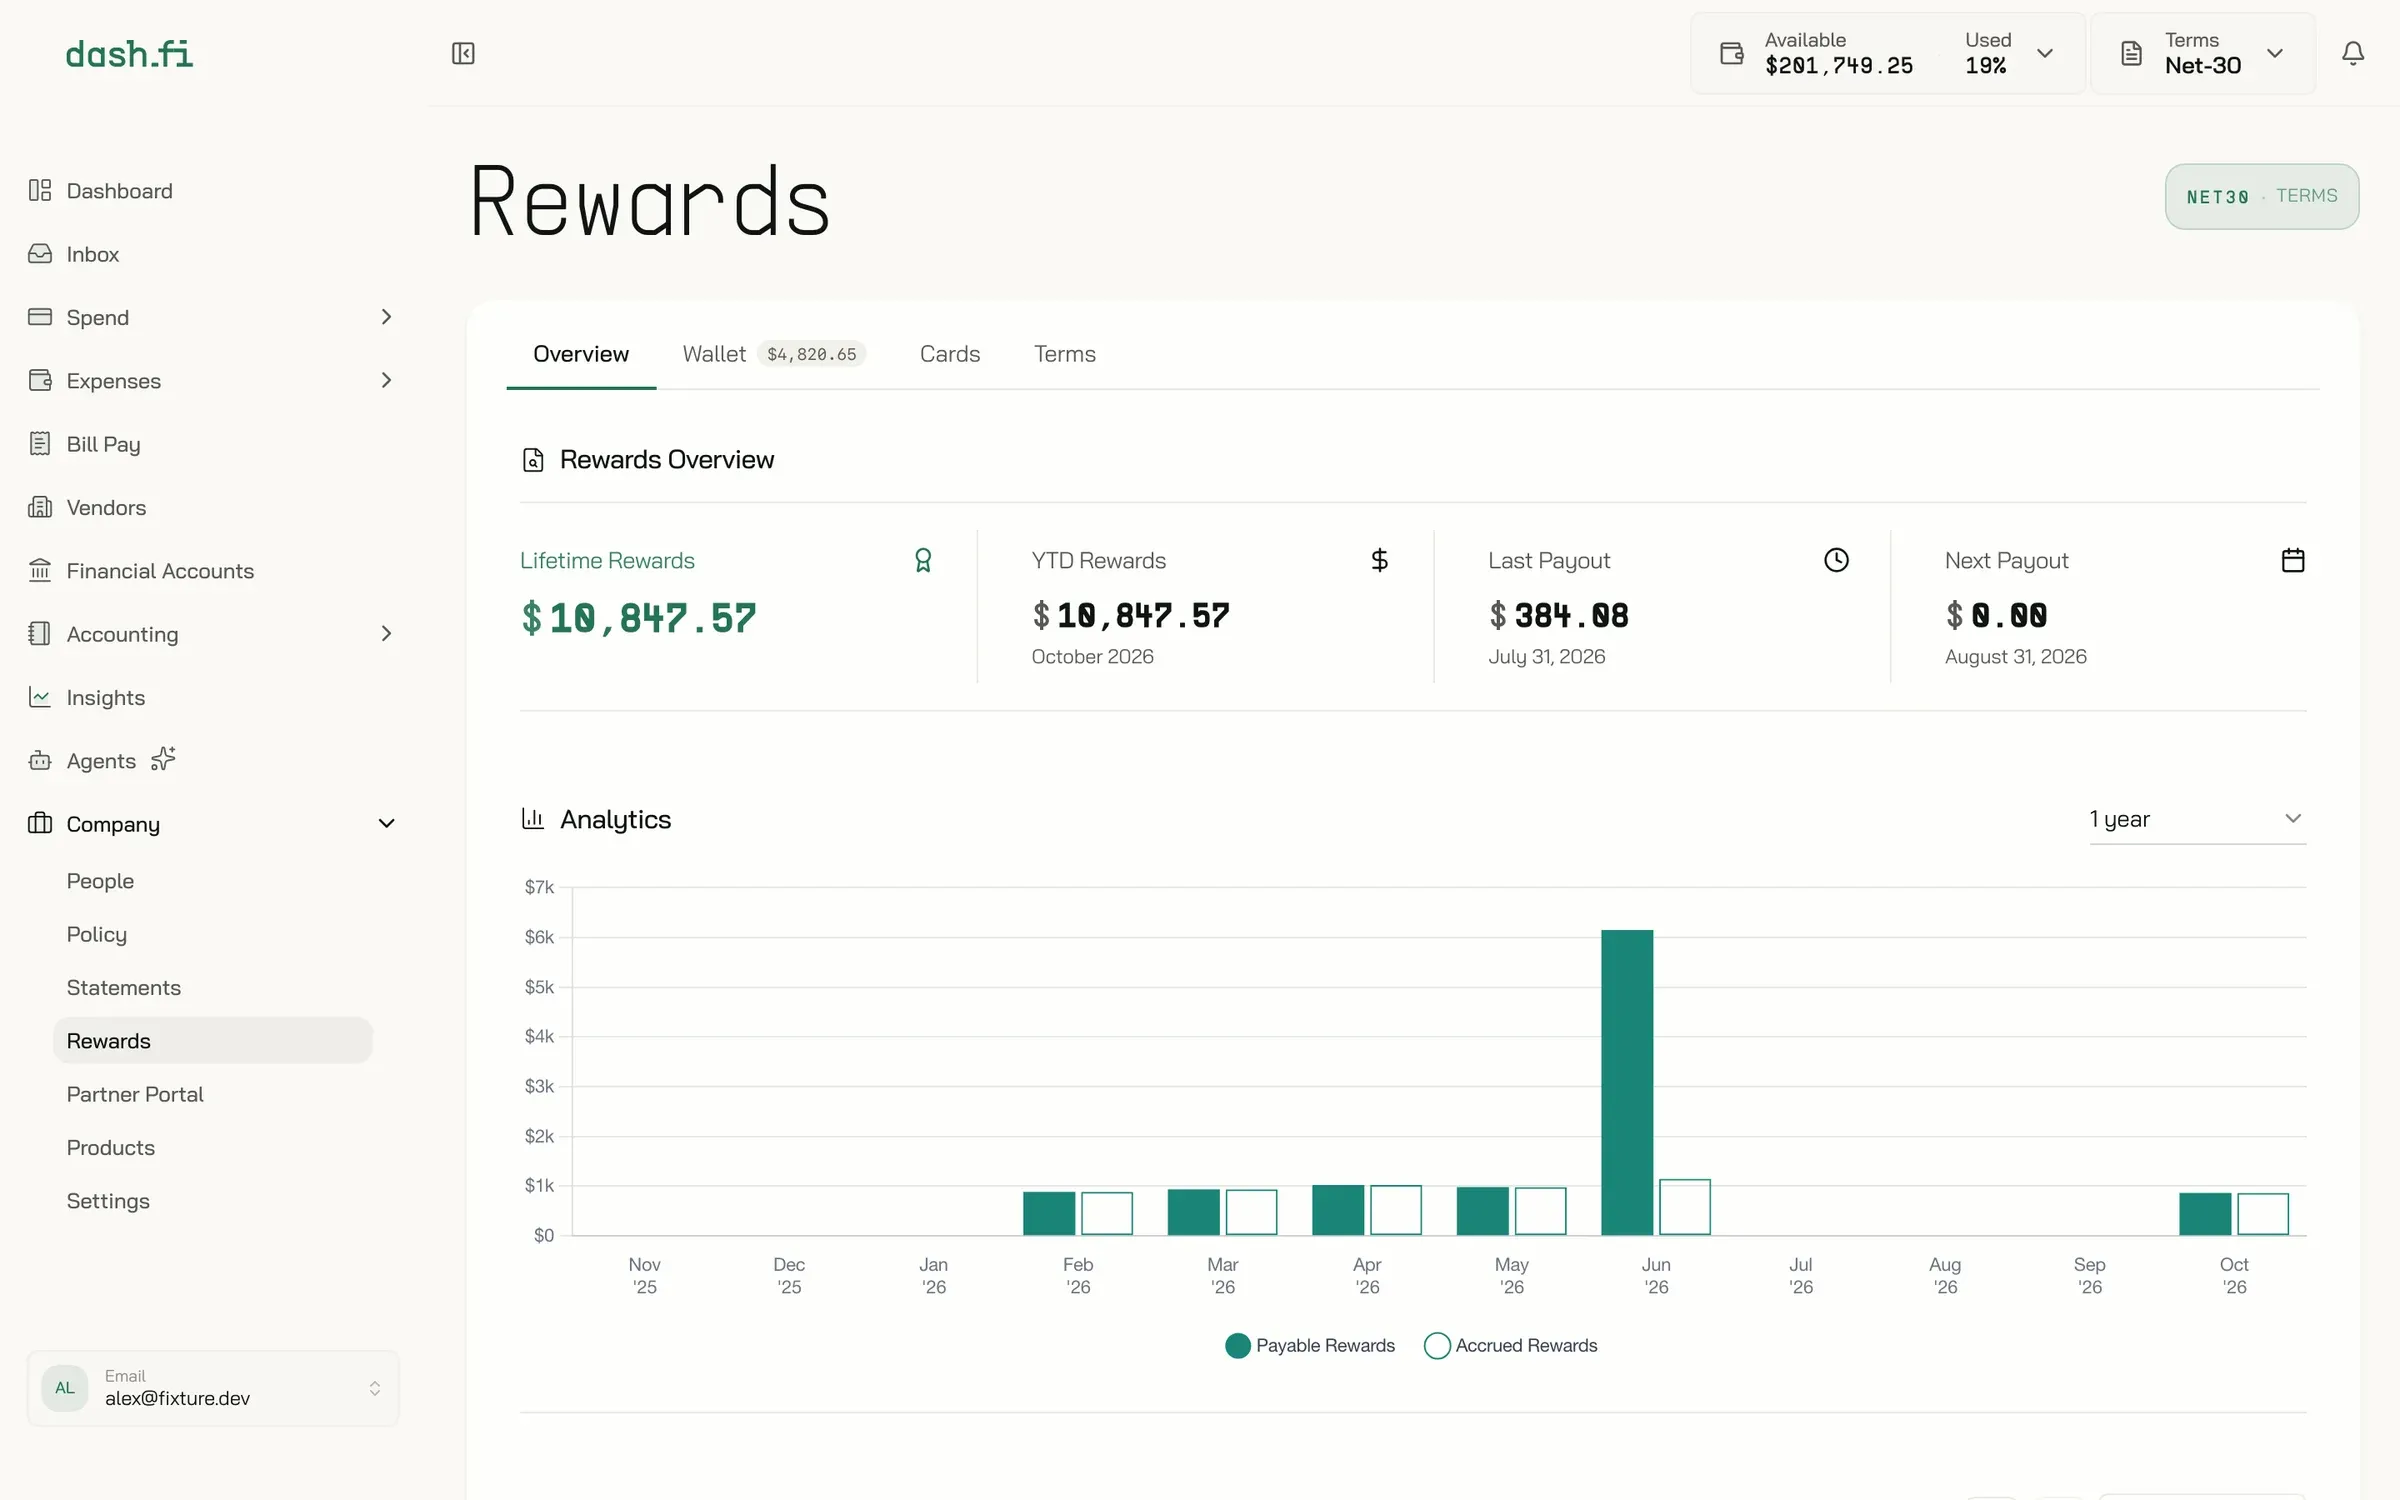2400x1500 pixels.
Task: Click the Last Payout clock icon
Action: coord(1836,560)
